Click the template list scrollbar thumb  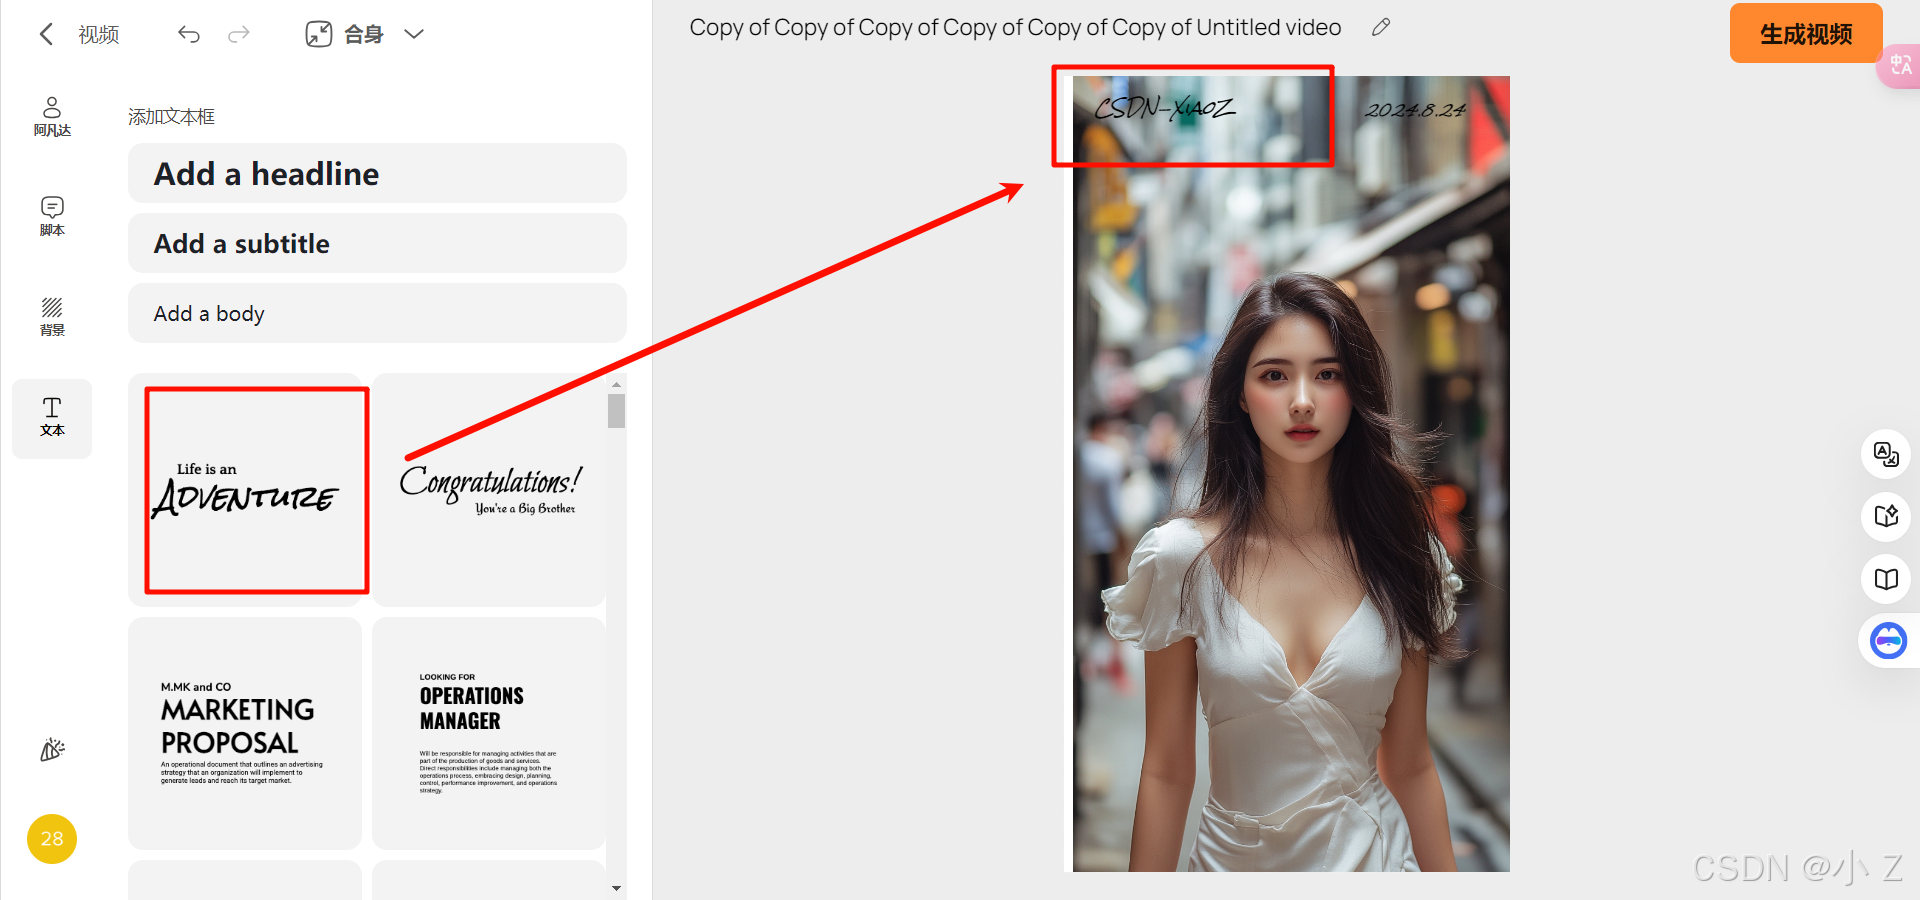[616, 411]
